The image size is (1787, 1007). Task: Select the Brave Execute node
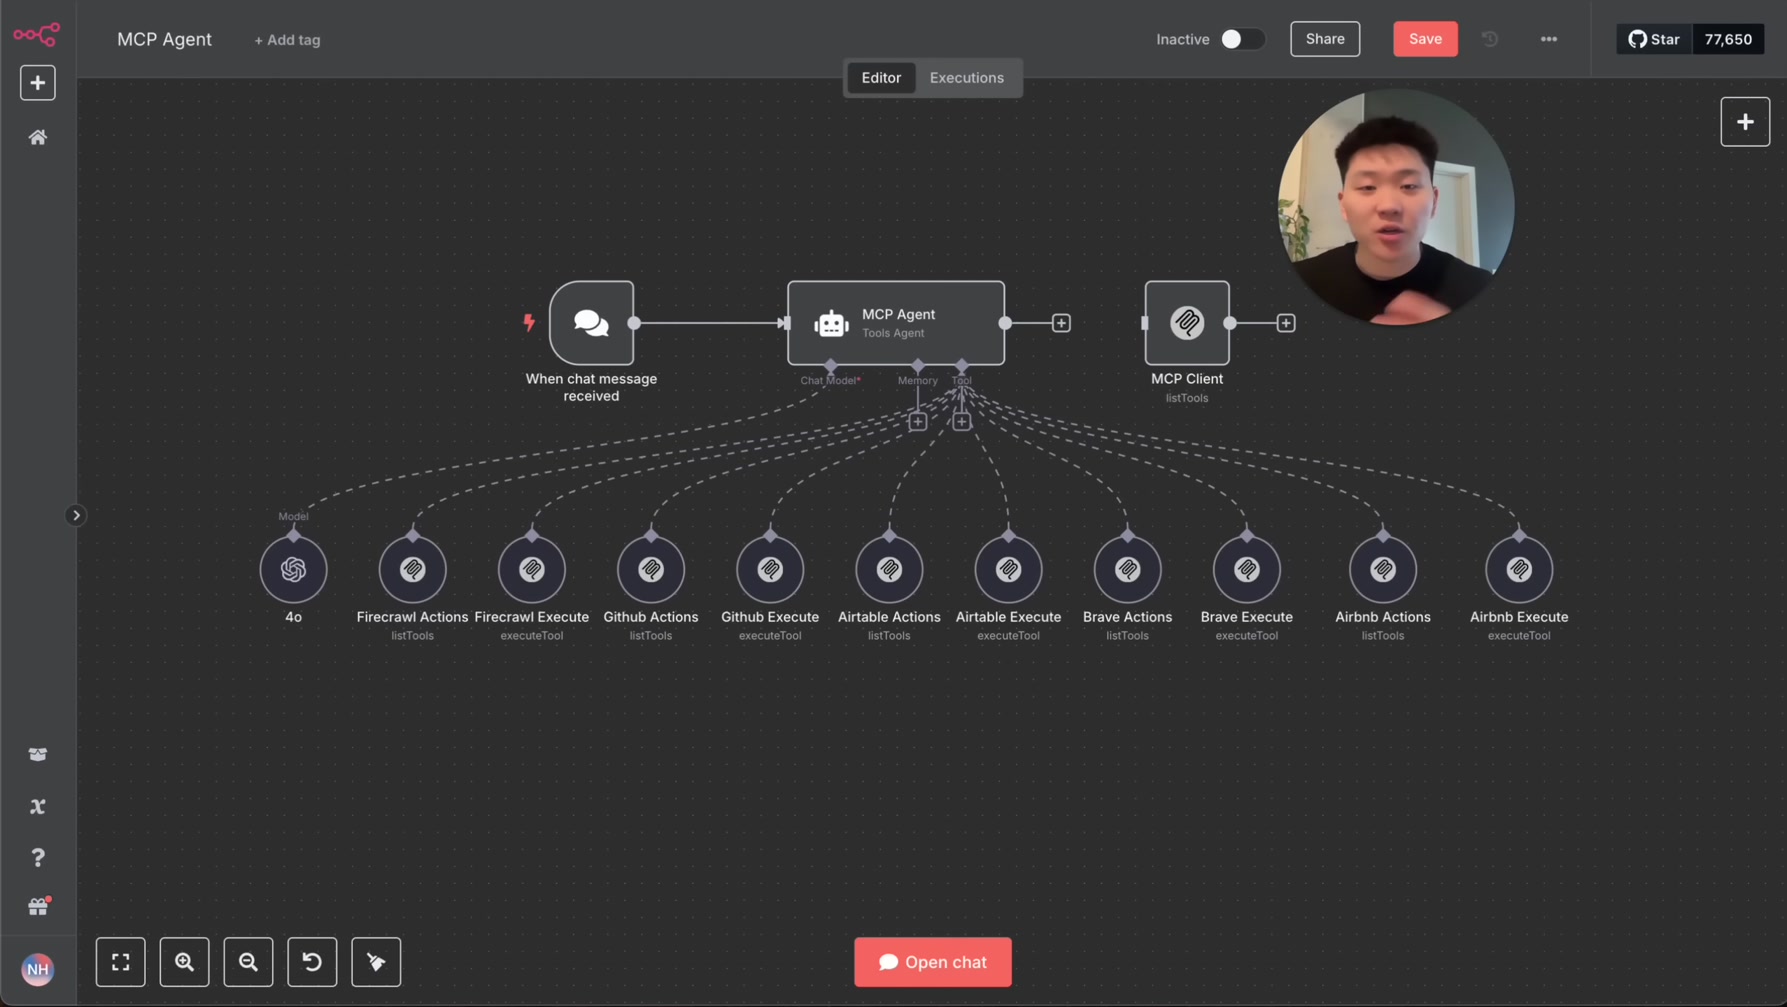click(x=1247, y=569)
